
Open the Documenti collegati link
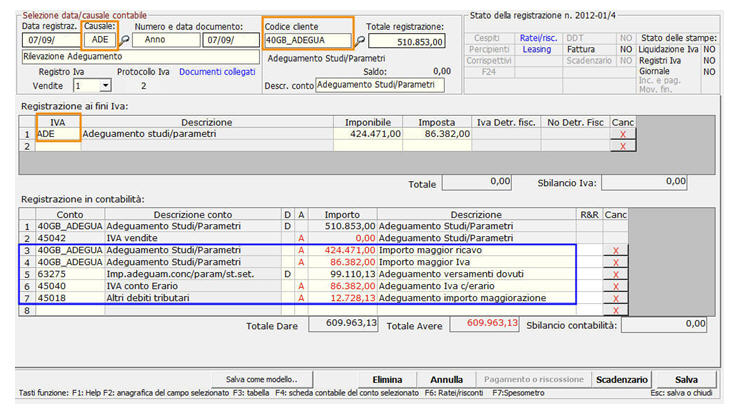tap(217, 72)
